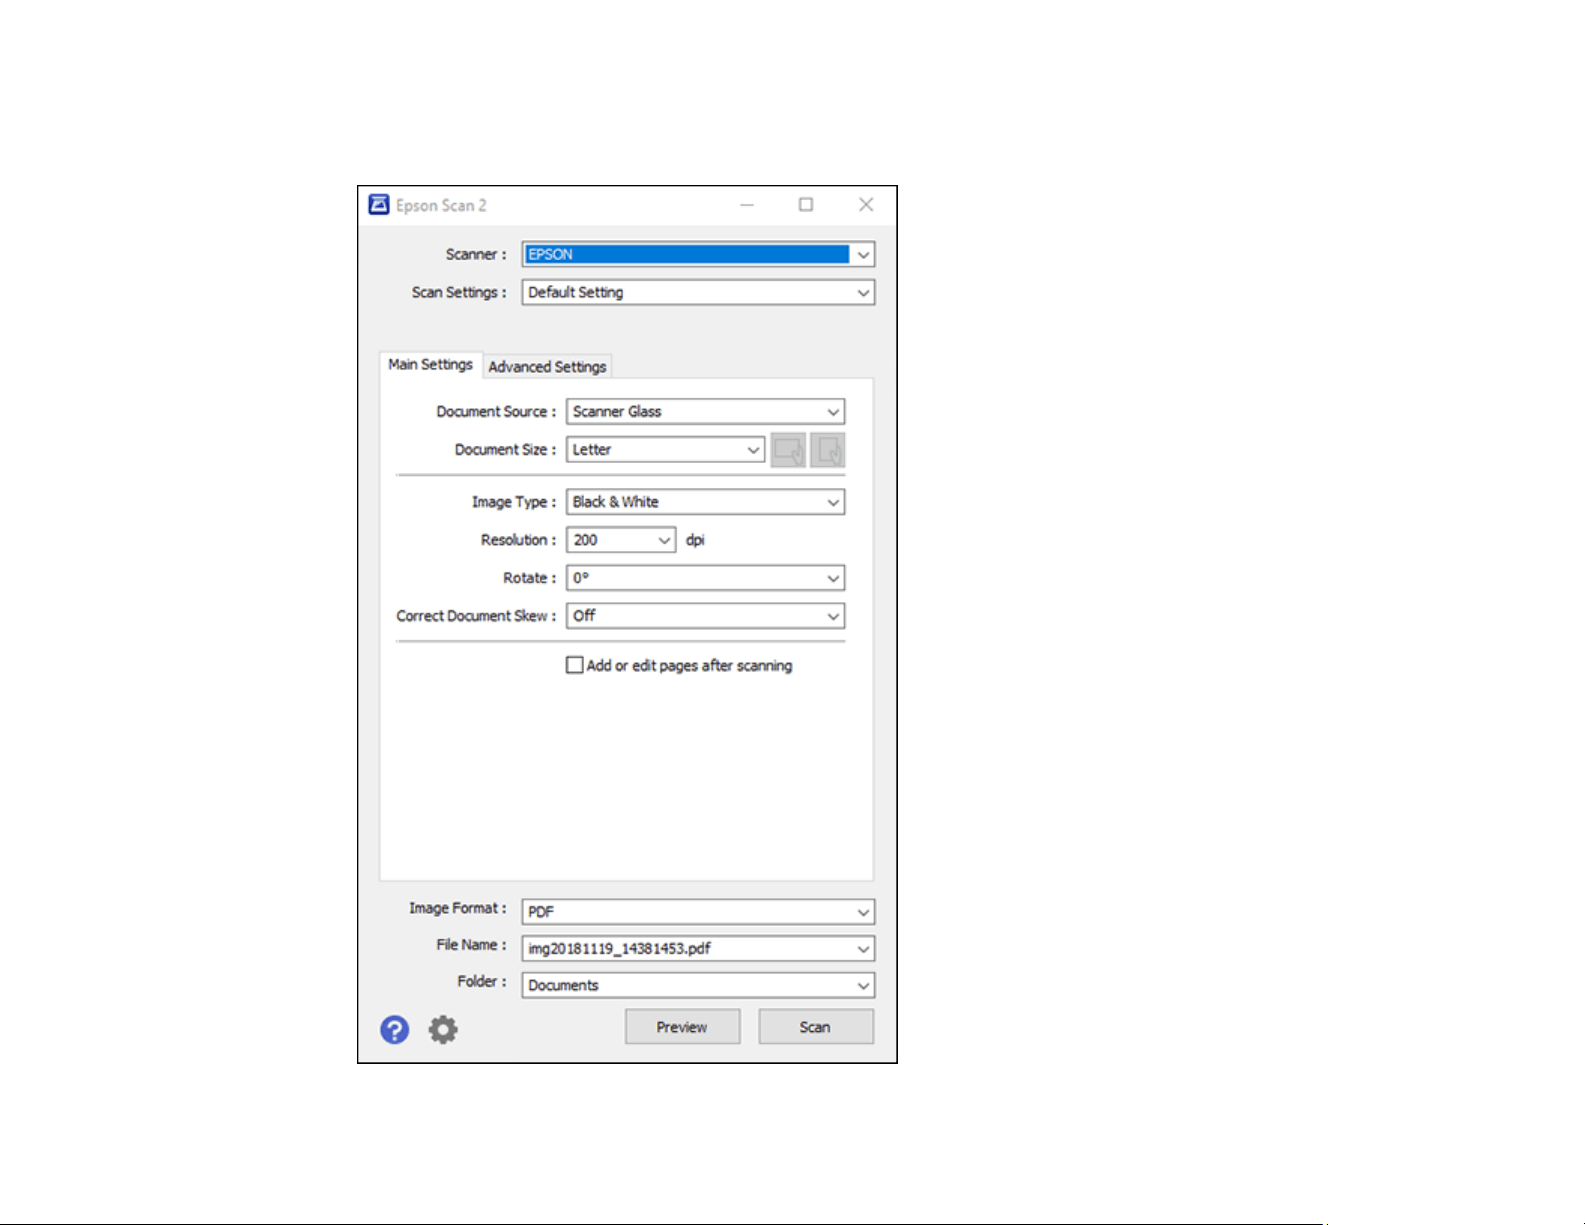
Task: Enable Add or edit pages after scanning
Action: point(575,665)
